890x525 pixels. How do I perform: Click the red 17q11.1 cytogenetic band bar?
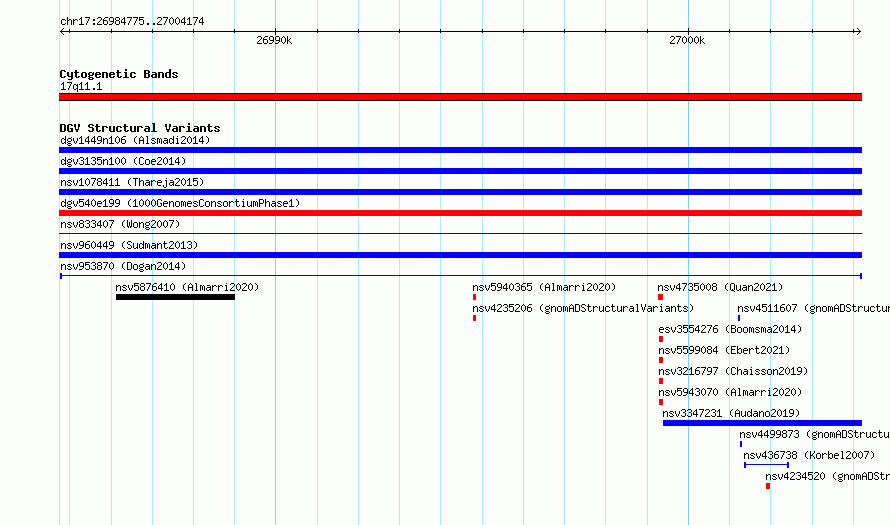pyautogui.click(x=460, y=97)
